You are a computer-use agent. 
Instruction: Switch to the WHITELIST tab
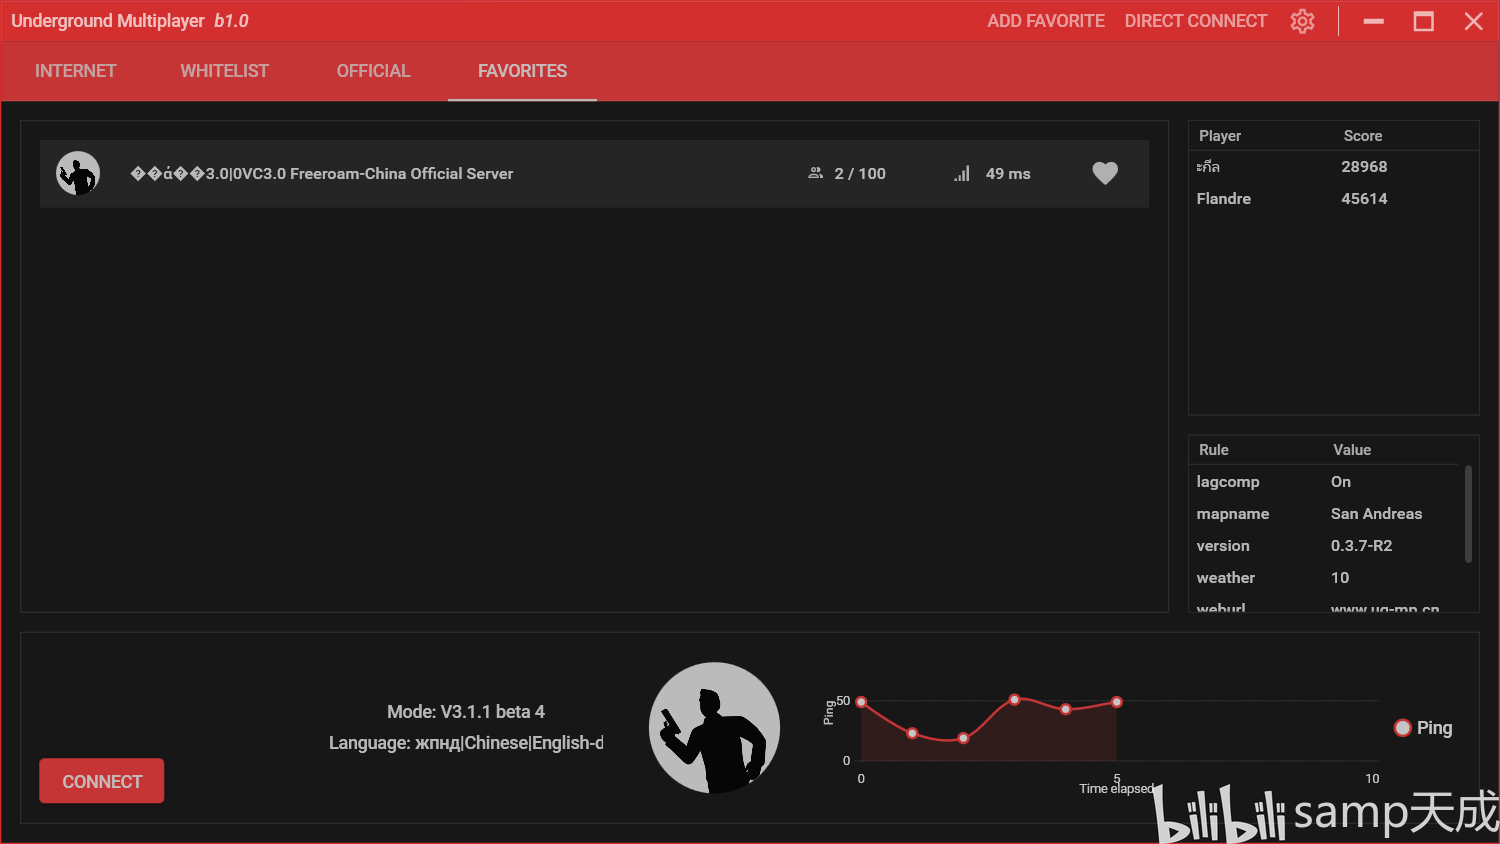click(x=224, y=71)
